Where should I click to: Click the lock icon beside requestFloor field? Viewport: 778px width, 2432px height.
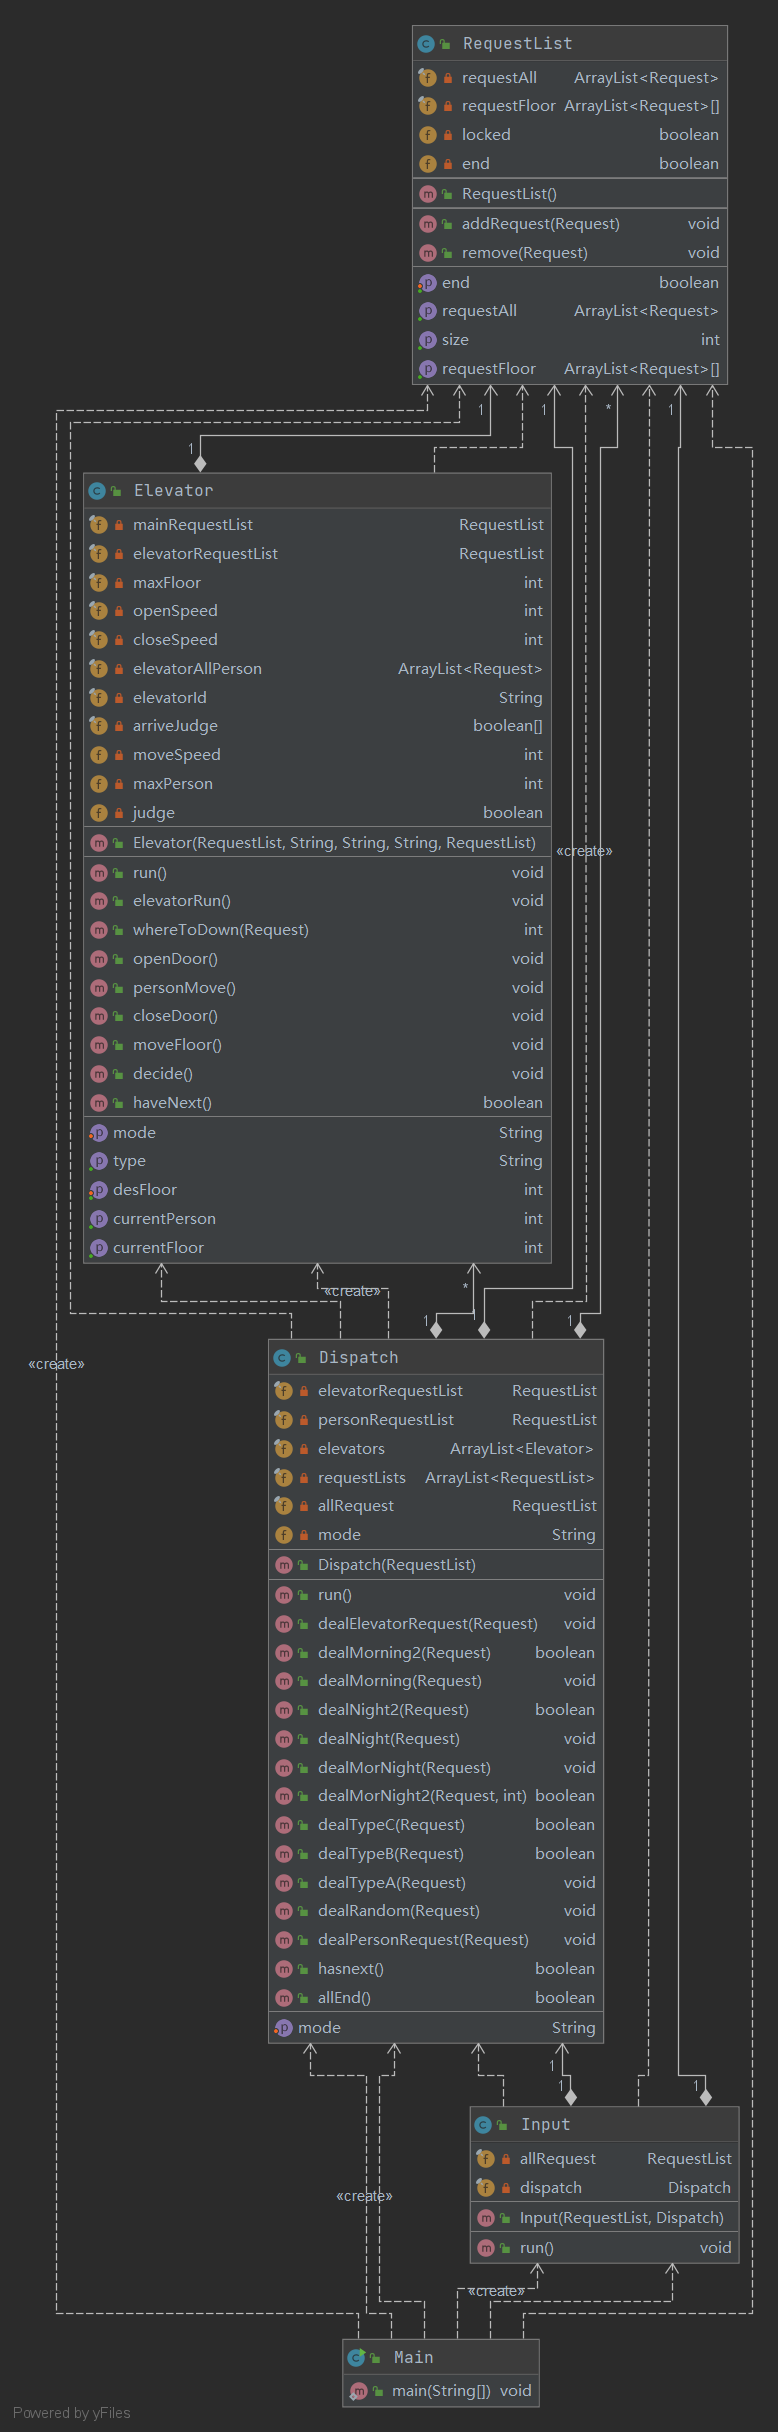tap(448, 106)
